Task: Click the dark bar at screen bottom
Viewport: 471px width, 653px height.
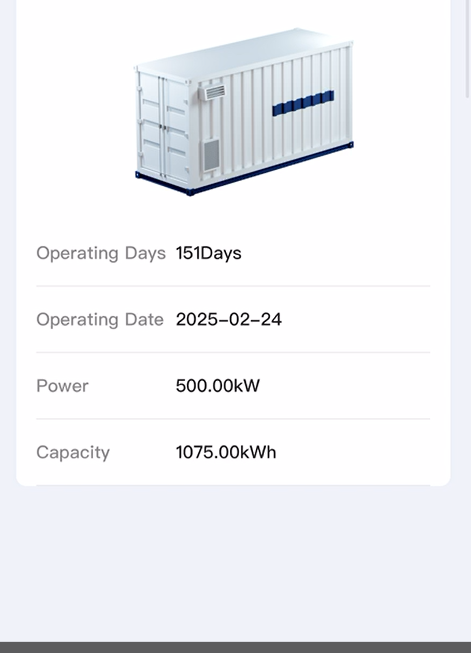Action: (x=235, y=648)
